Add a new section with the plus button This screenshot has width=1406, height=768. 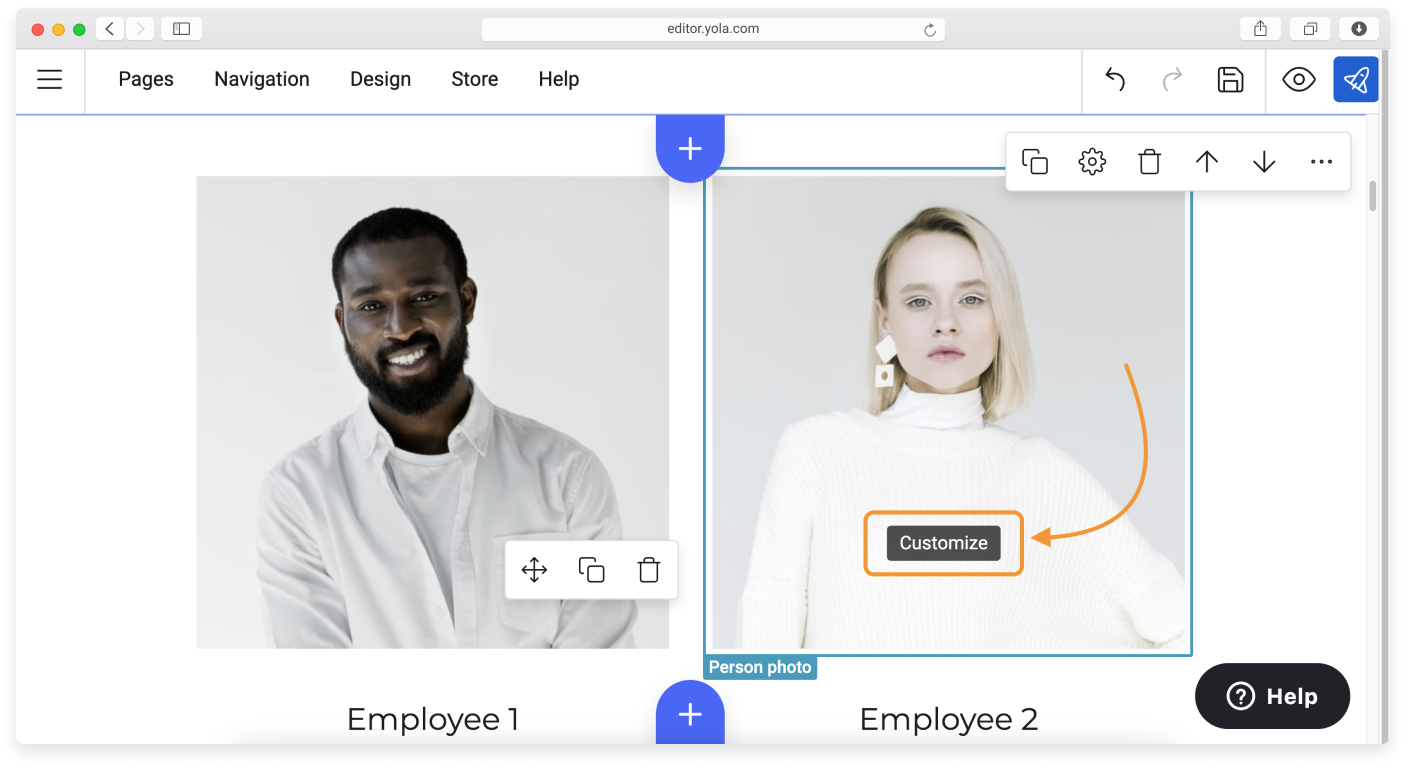[689, 148]
